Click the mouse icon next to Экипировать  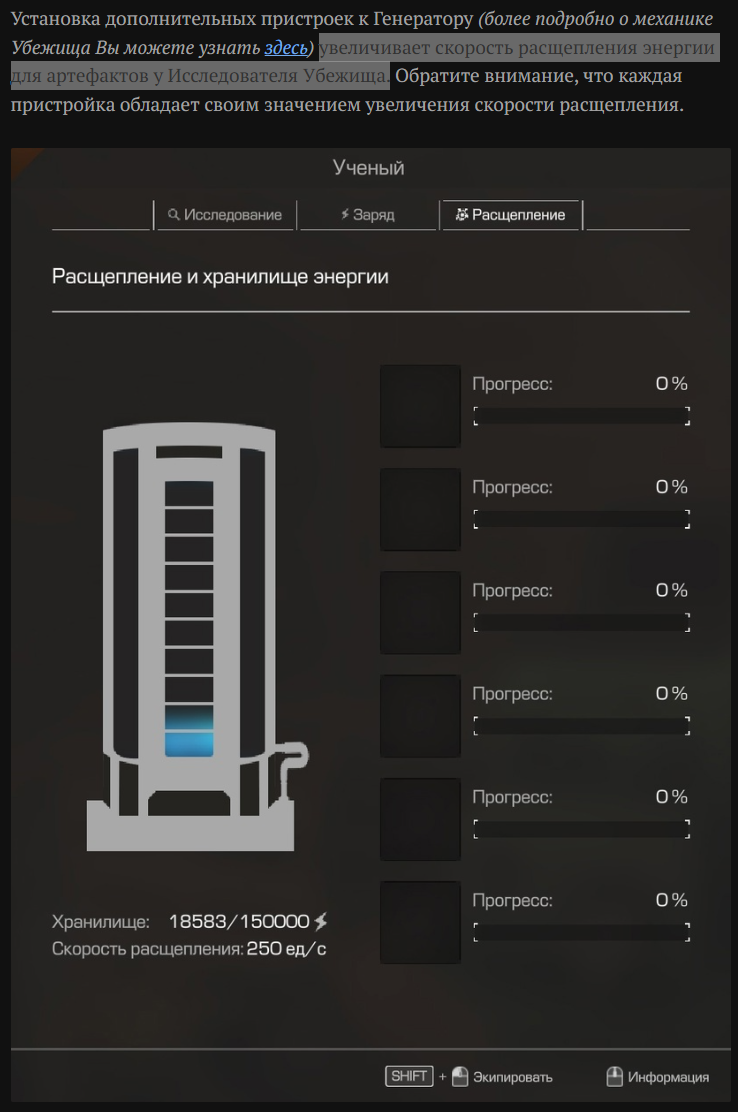tap(460, 1077)
